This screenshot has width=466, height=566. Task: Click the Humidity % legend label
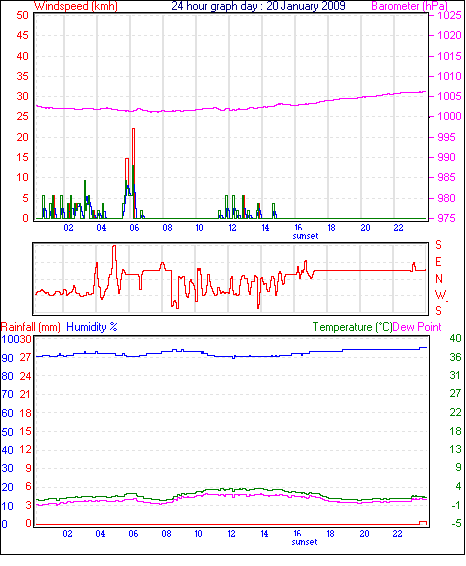[x=92, y=327]
